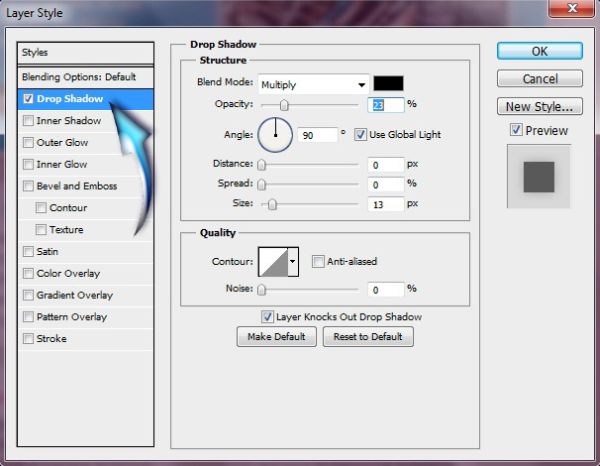Enable the Outer Glow checkbox
Screen dimensions: 600x466
point(28,142)
